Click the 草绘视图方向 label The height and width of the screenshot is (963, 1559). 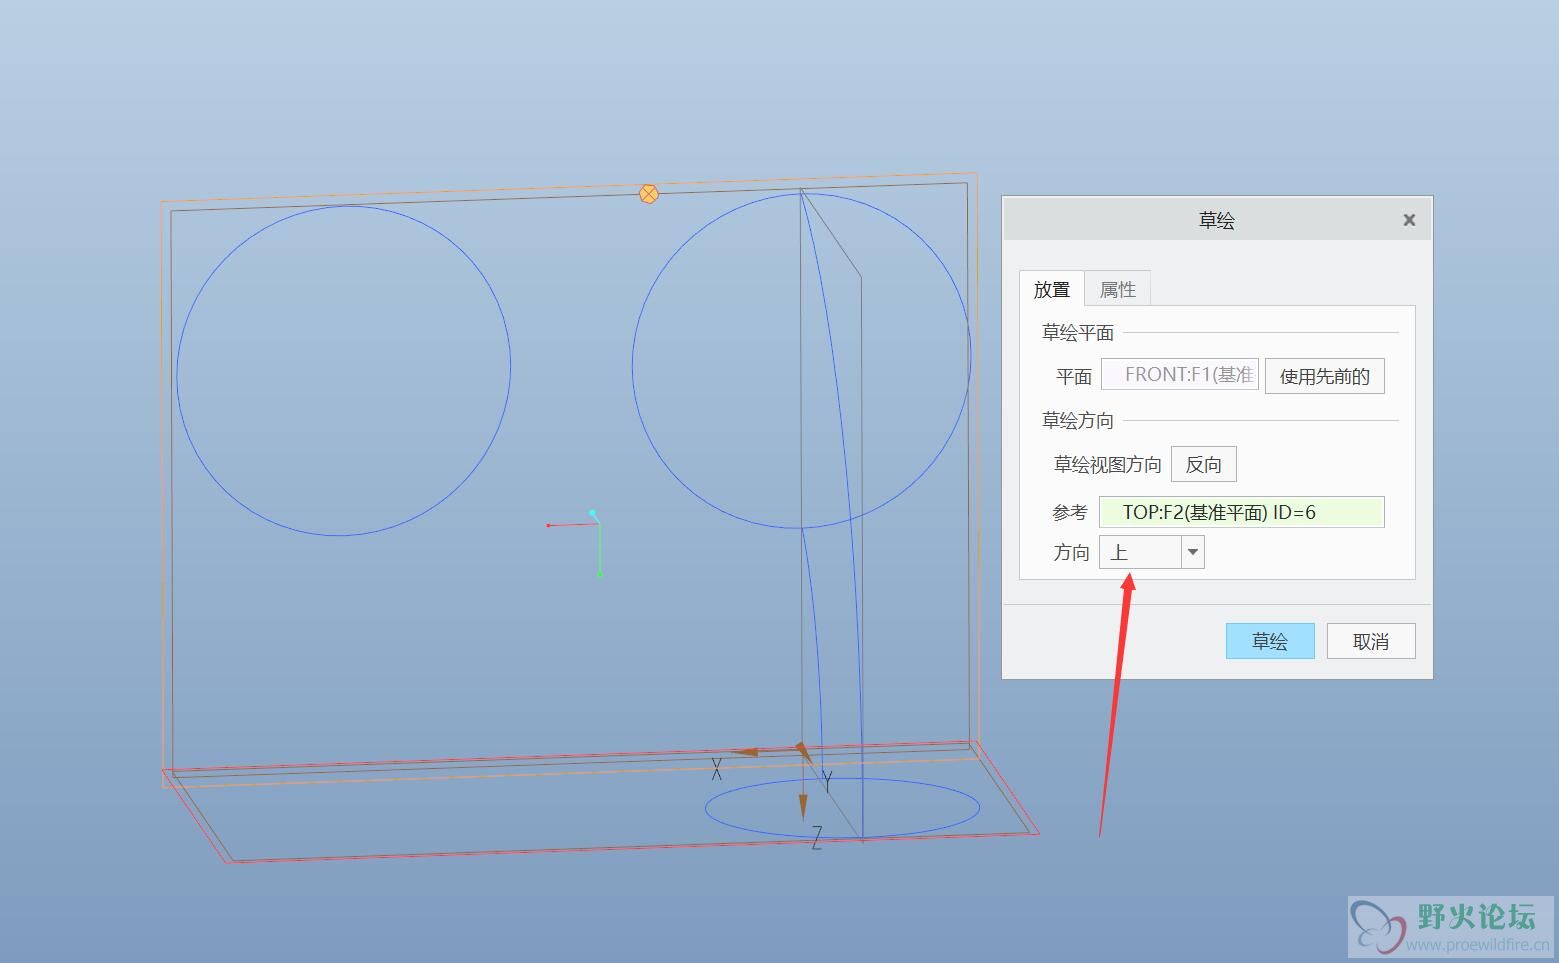[x=1107, y=464]
